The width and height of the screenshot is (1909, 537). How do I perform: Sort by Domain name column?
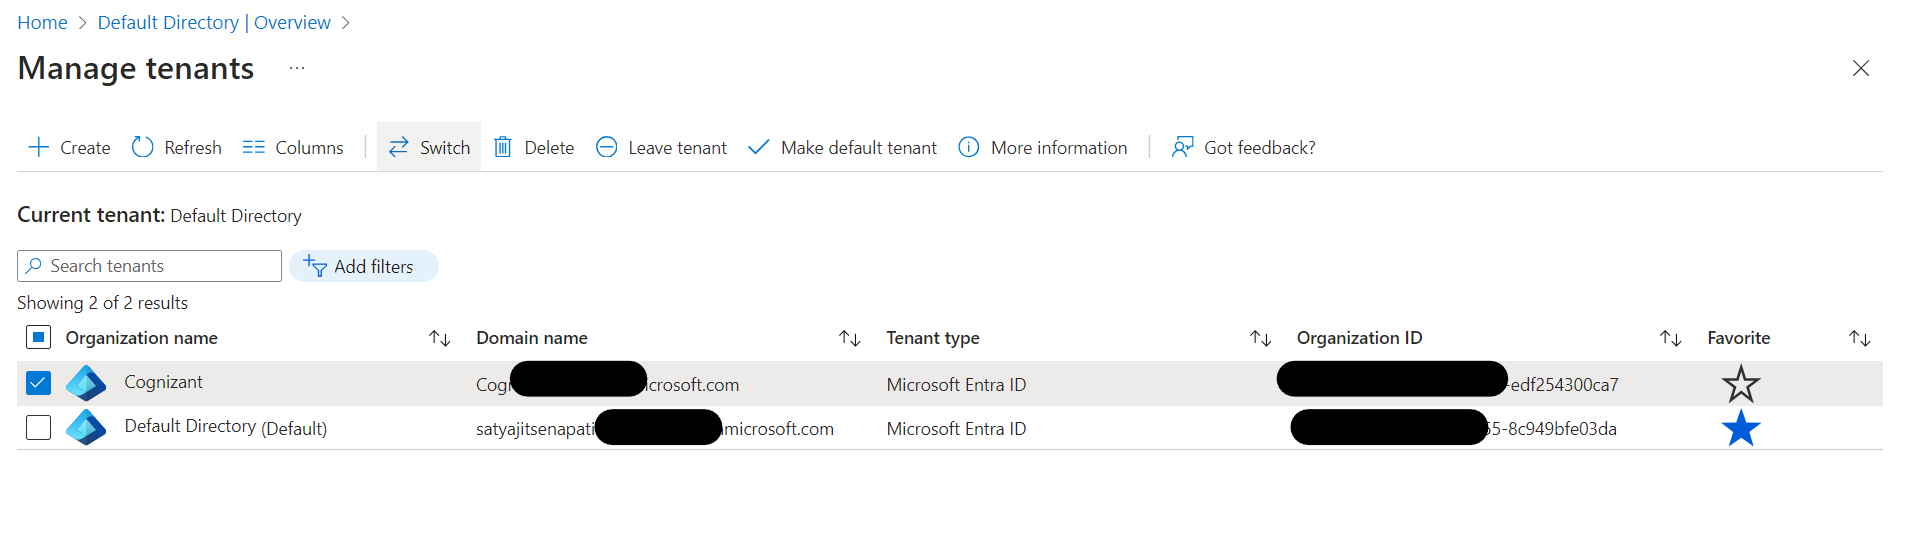(x=849, y=338)
